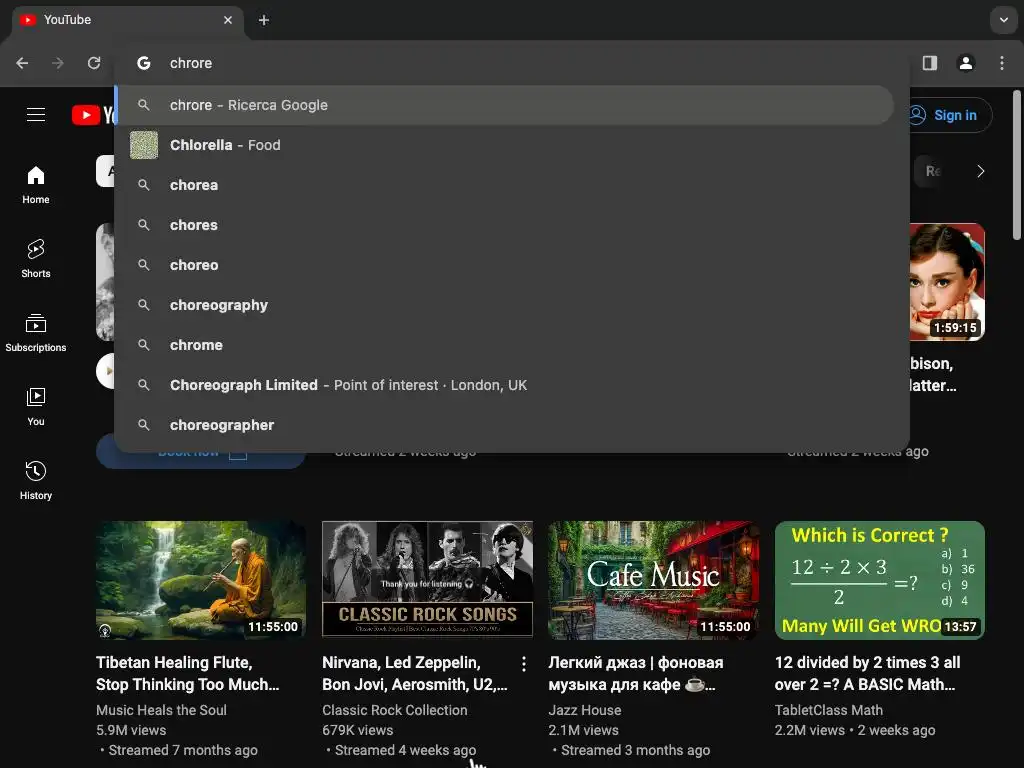Screen dimensions: 1024x768
Task: Click the '2.2M views • 2 weeks ago' text
Action: tap(855, 730)
